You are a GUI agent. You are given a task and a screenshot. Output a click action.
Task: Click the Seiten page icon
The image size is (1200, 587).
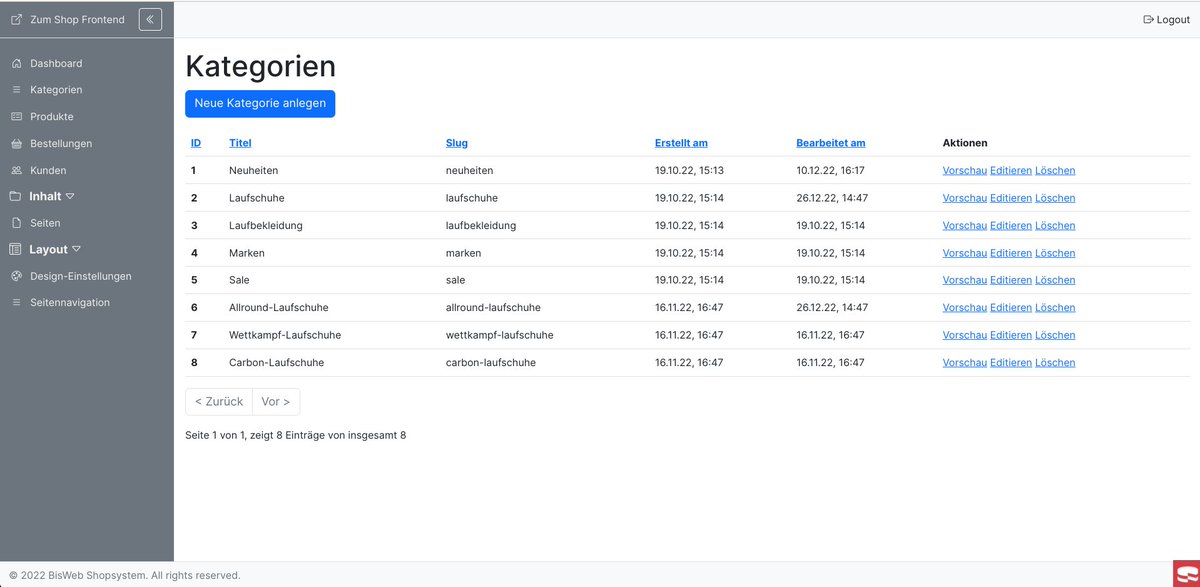coord(16,223)
